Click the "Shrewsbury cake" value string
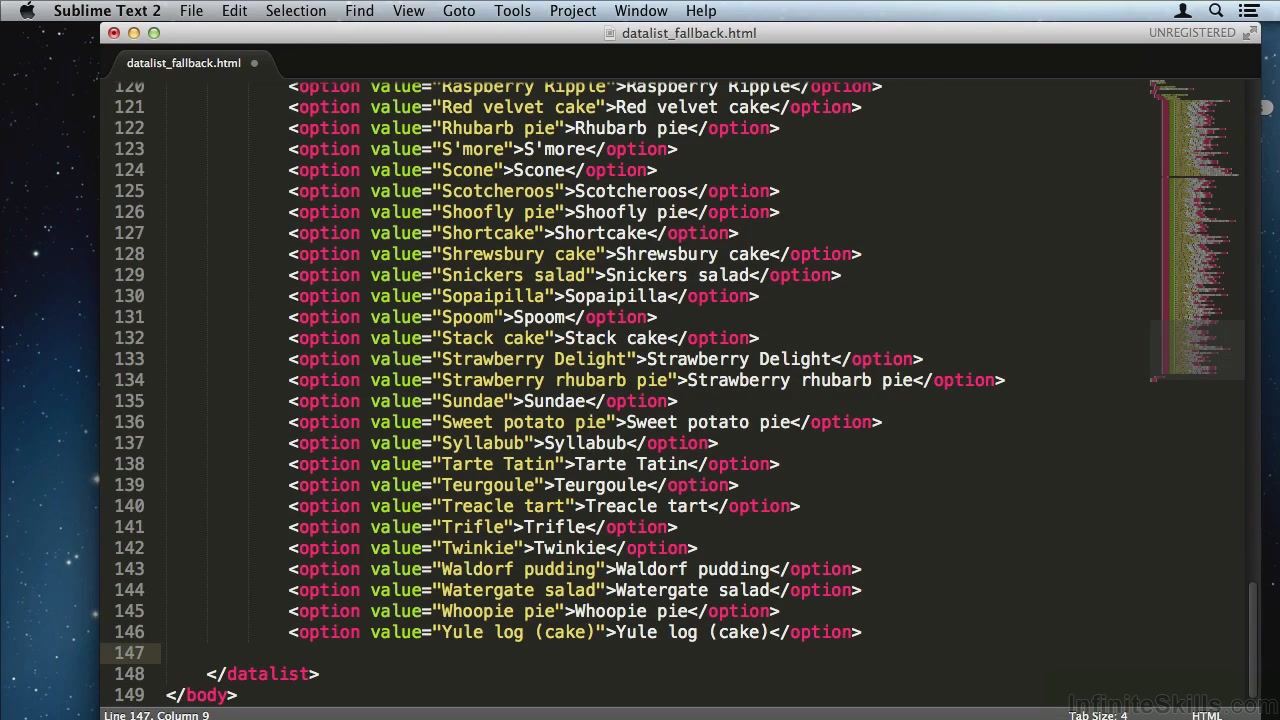The width and height of the screenshot is (1280, 720). 518,254
